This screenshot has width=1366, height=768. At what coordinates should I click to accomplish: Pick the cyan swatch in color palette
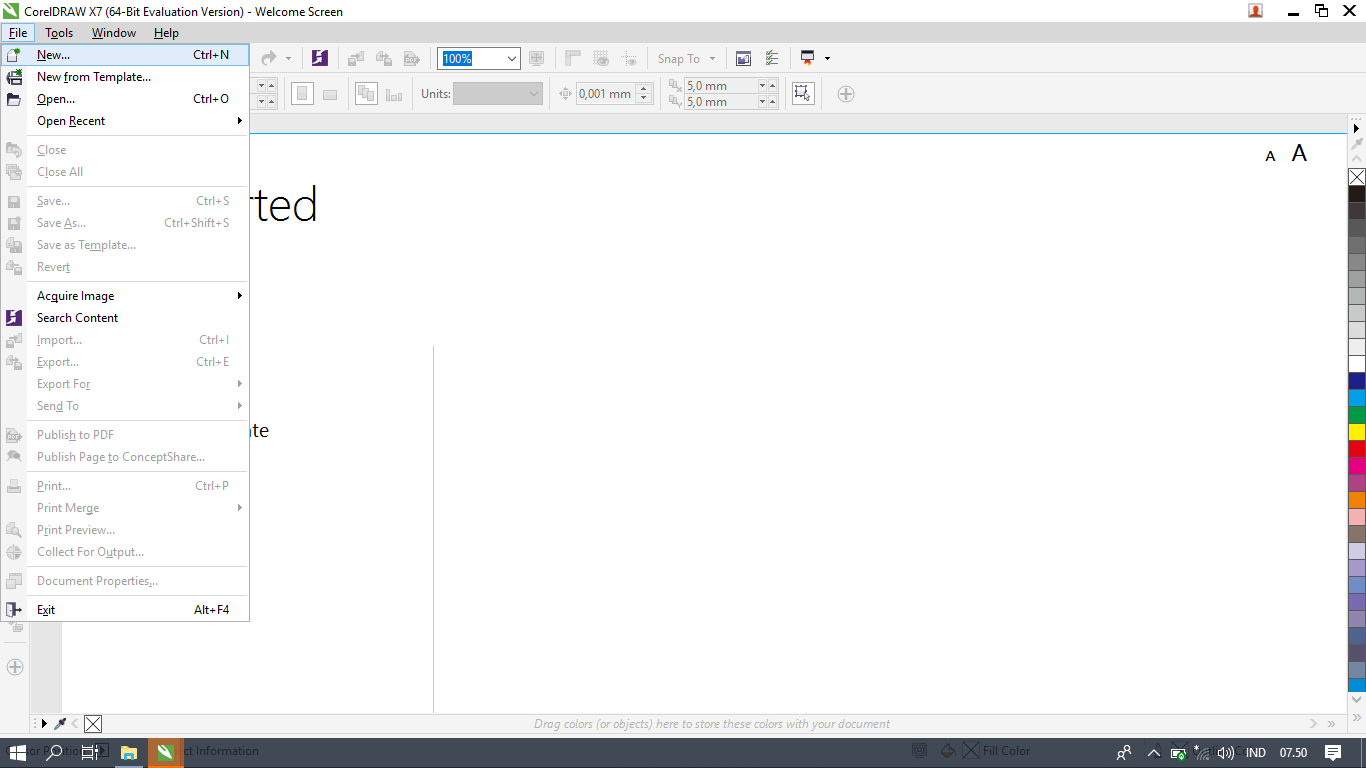coord(1357,398)
